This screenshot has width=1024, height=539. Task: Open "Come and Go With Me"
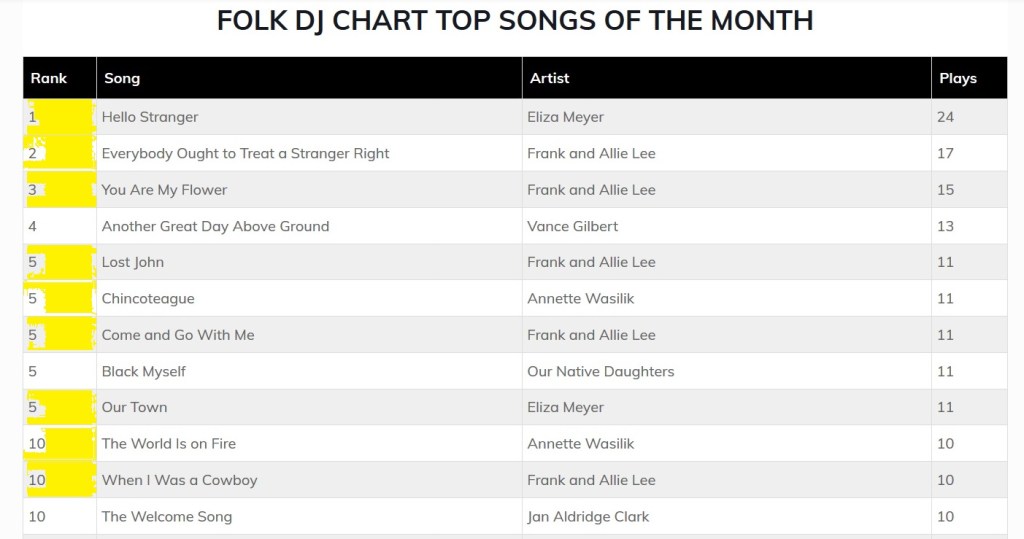178,335
